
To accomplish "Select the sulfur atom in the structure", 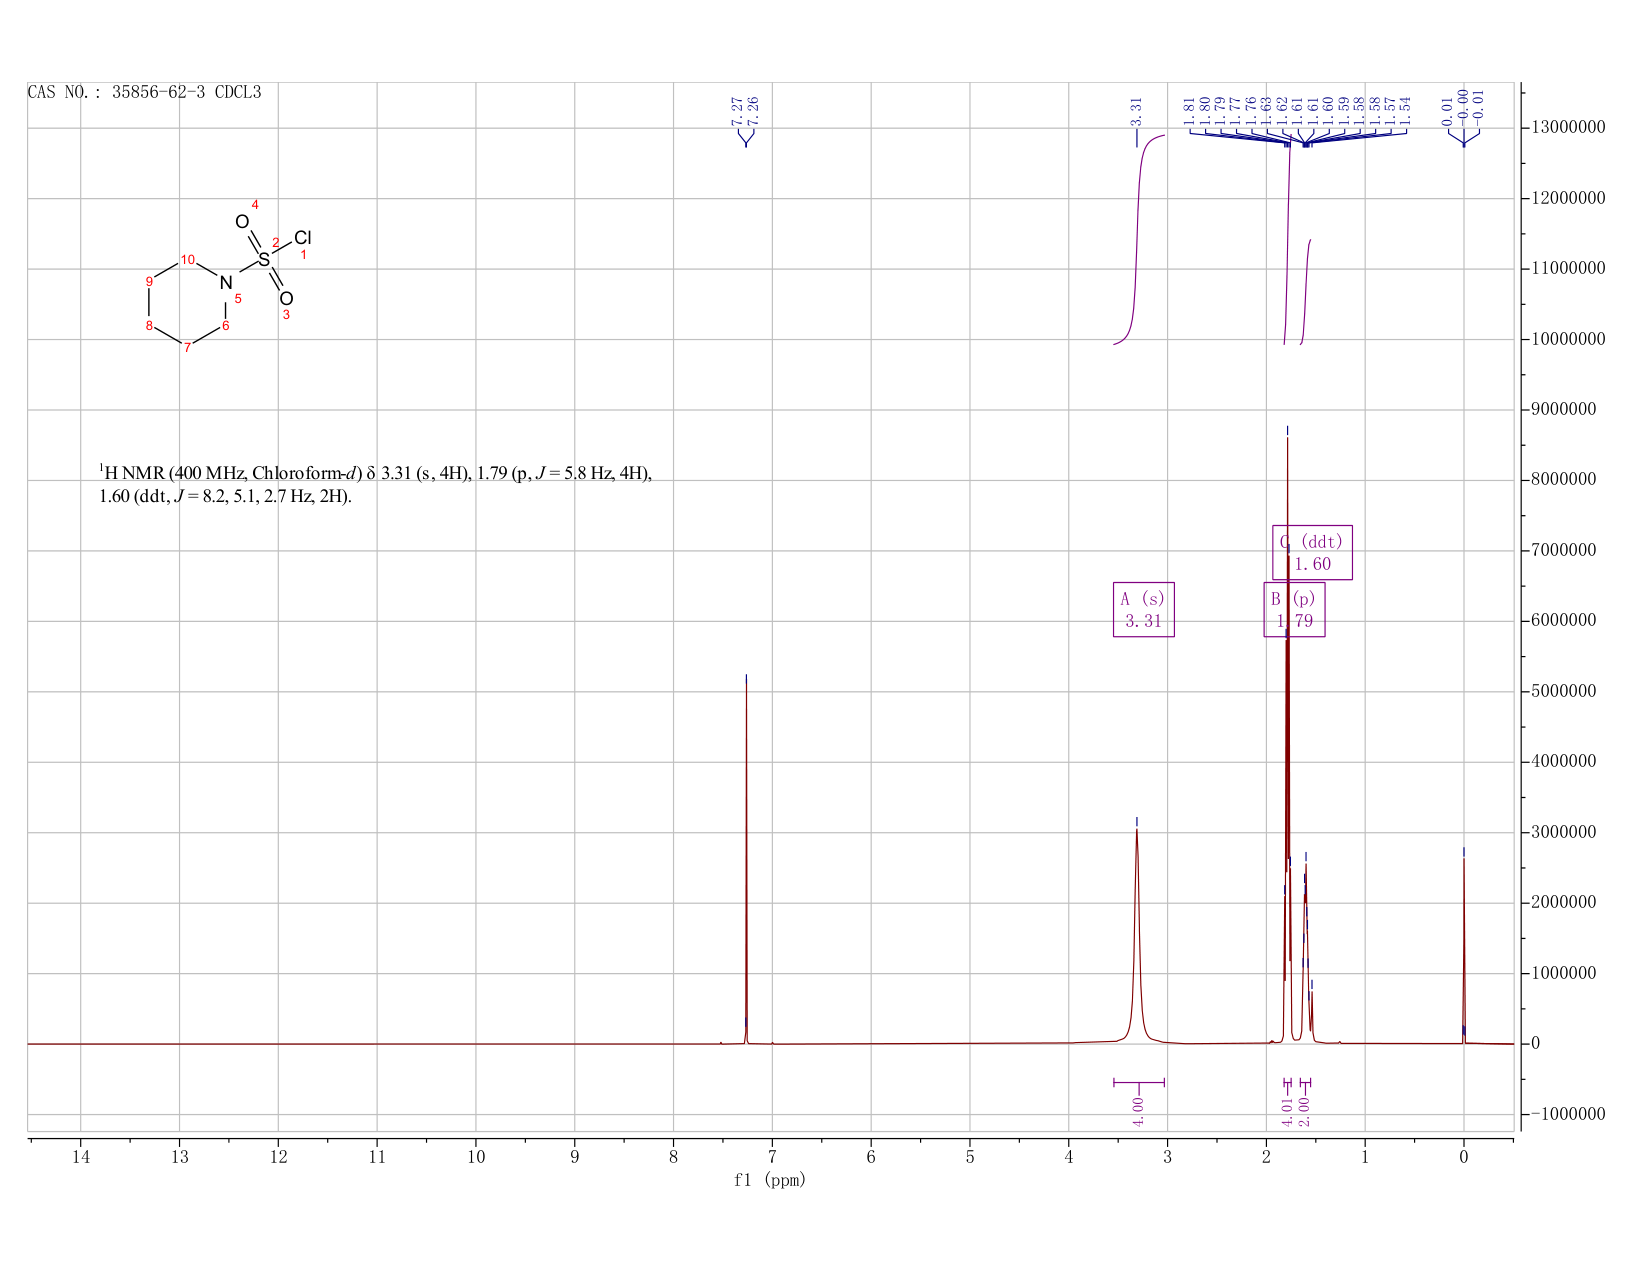I will point(264,259).
